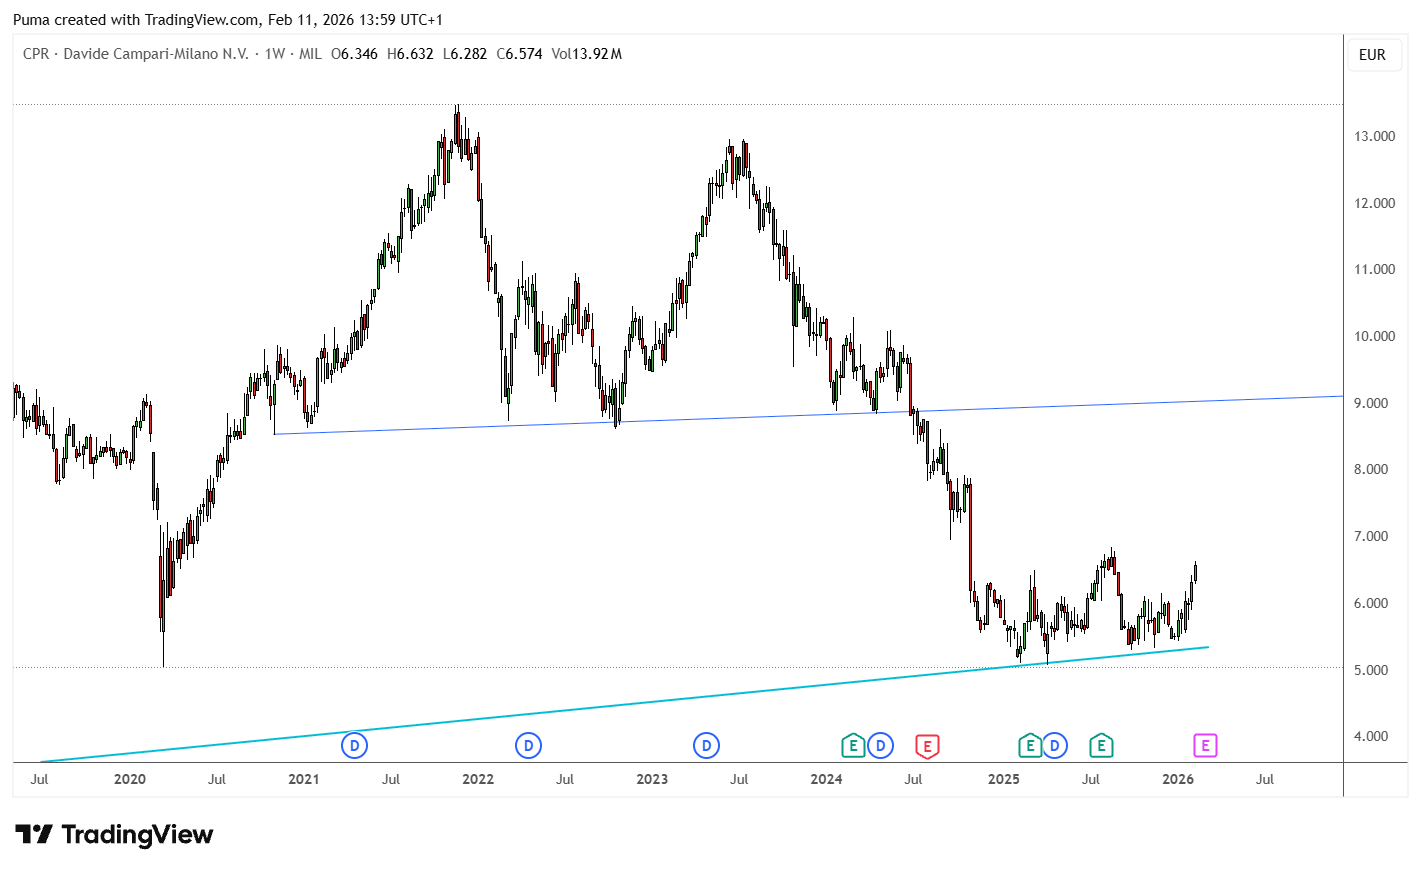Click the 2025 label on time axis
Screen dimensions: 1421x872
tap(1004, 779)
